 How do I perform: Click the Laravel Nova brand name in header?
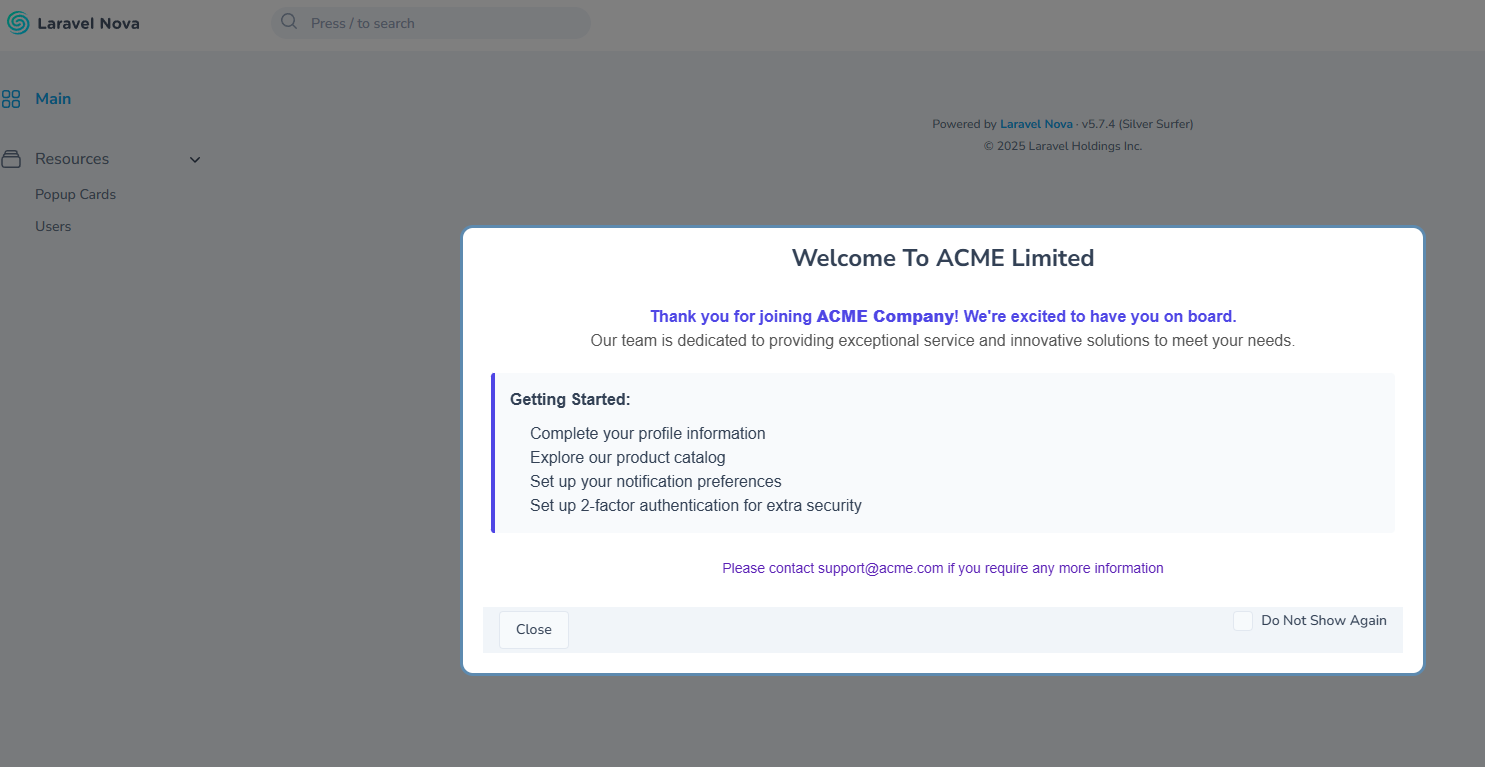[88, 23]
